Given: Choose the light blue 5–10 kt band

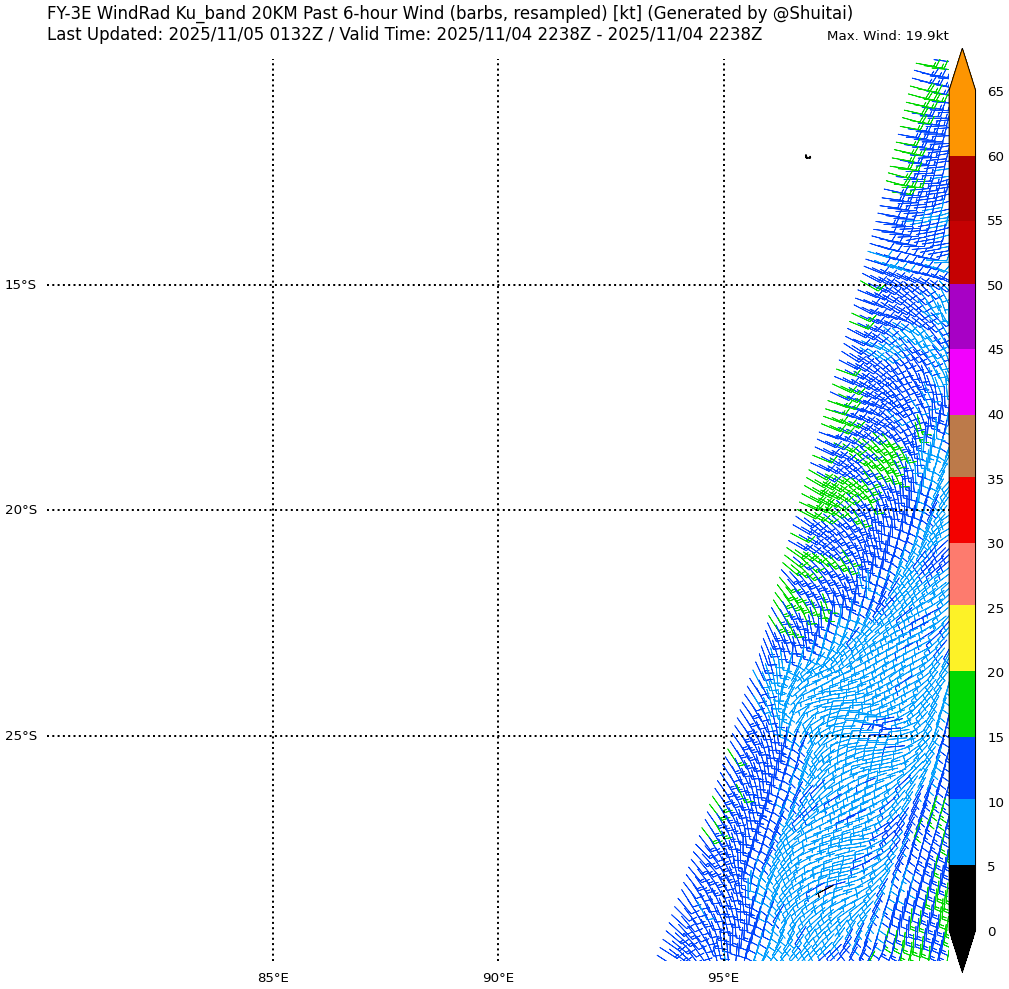Looking at the screenshot, I should (961, 832).
